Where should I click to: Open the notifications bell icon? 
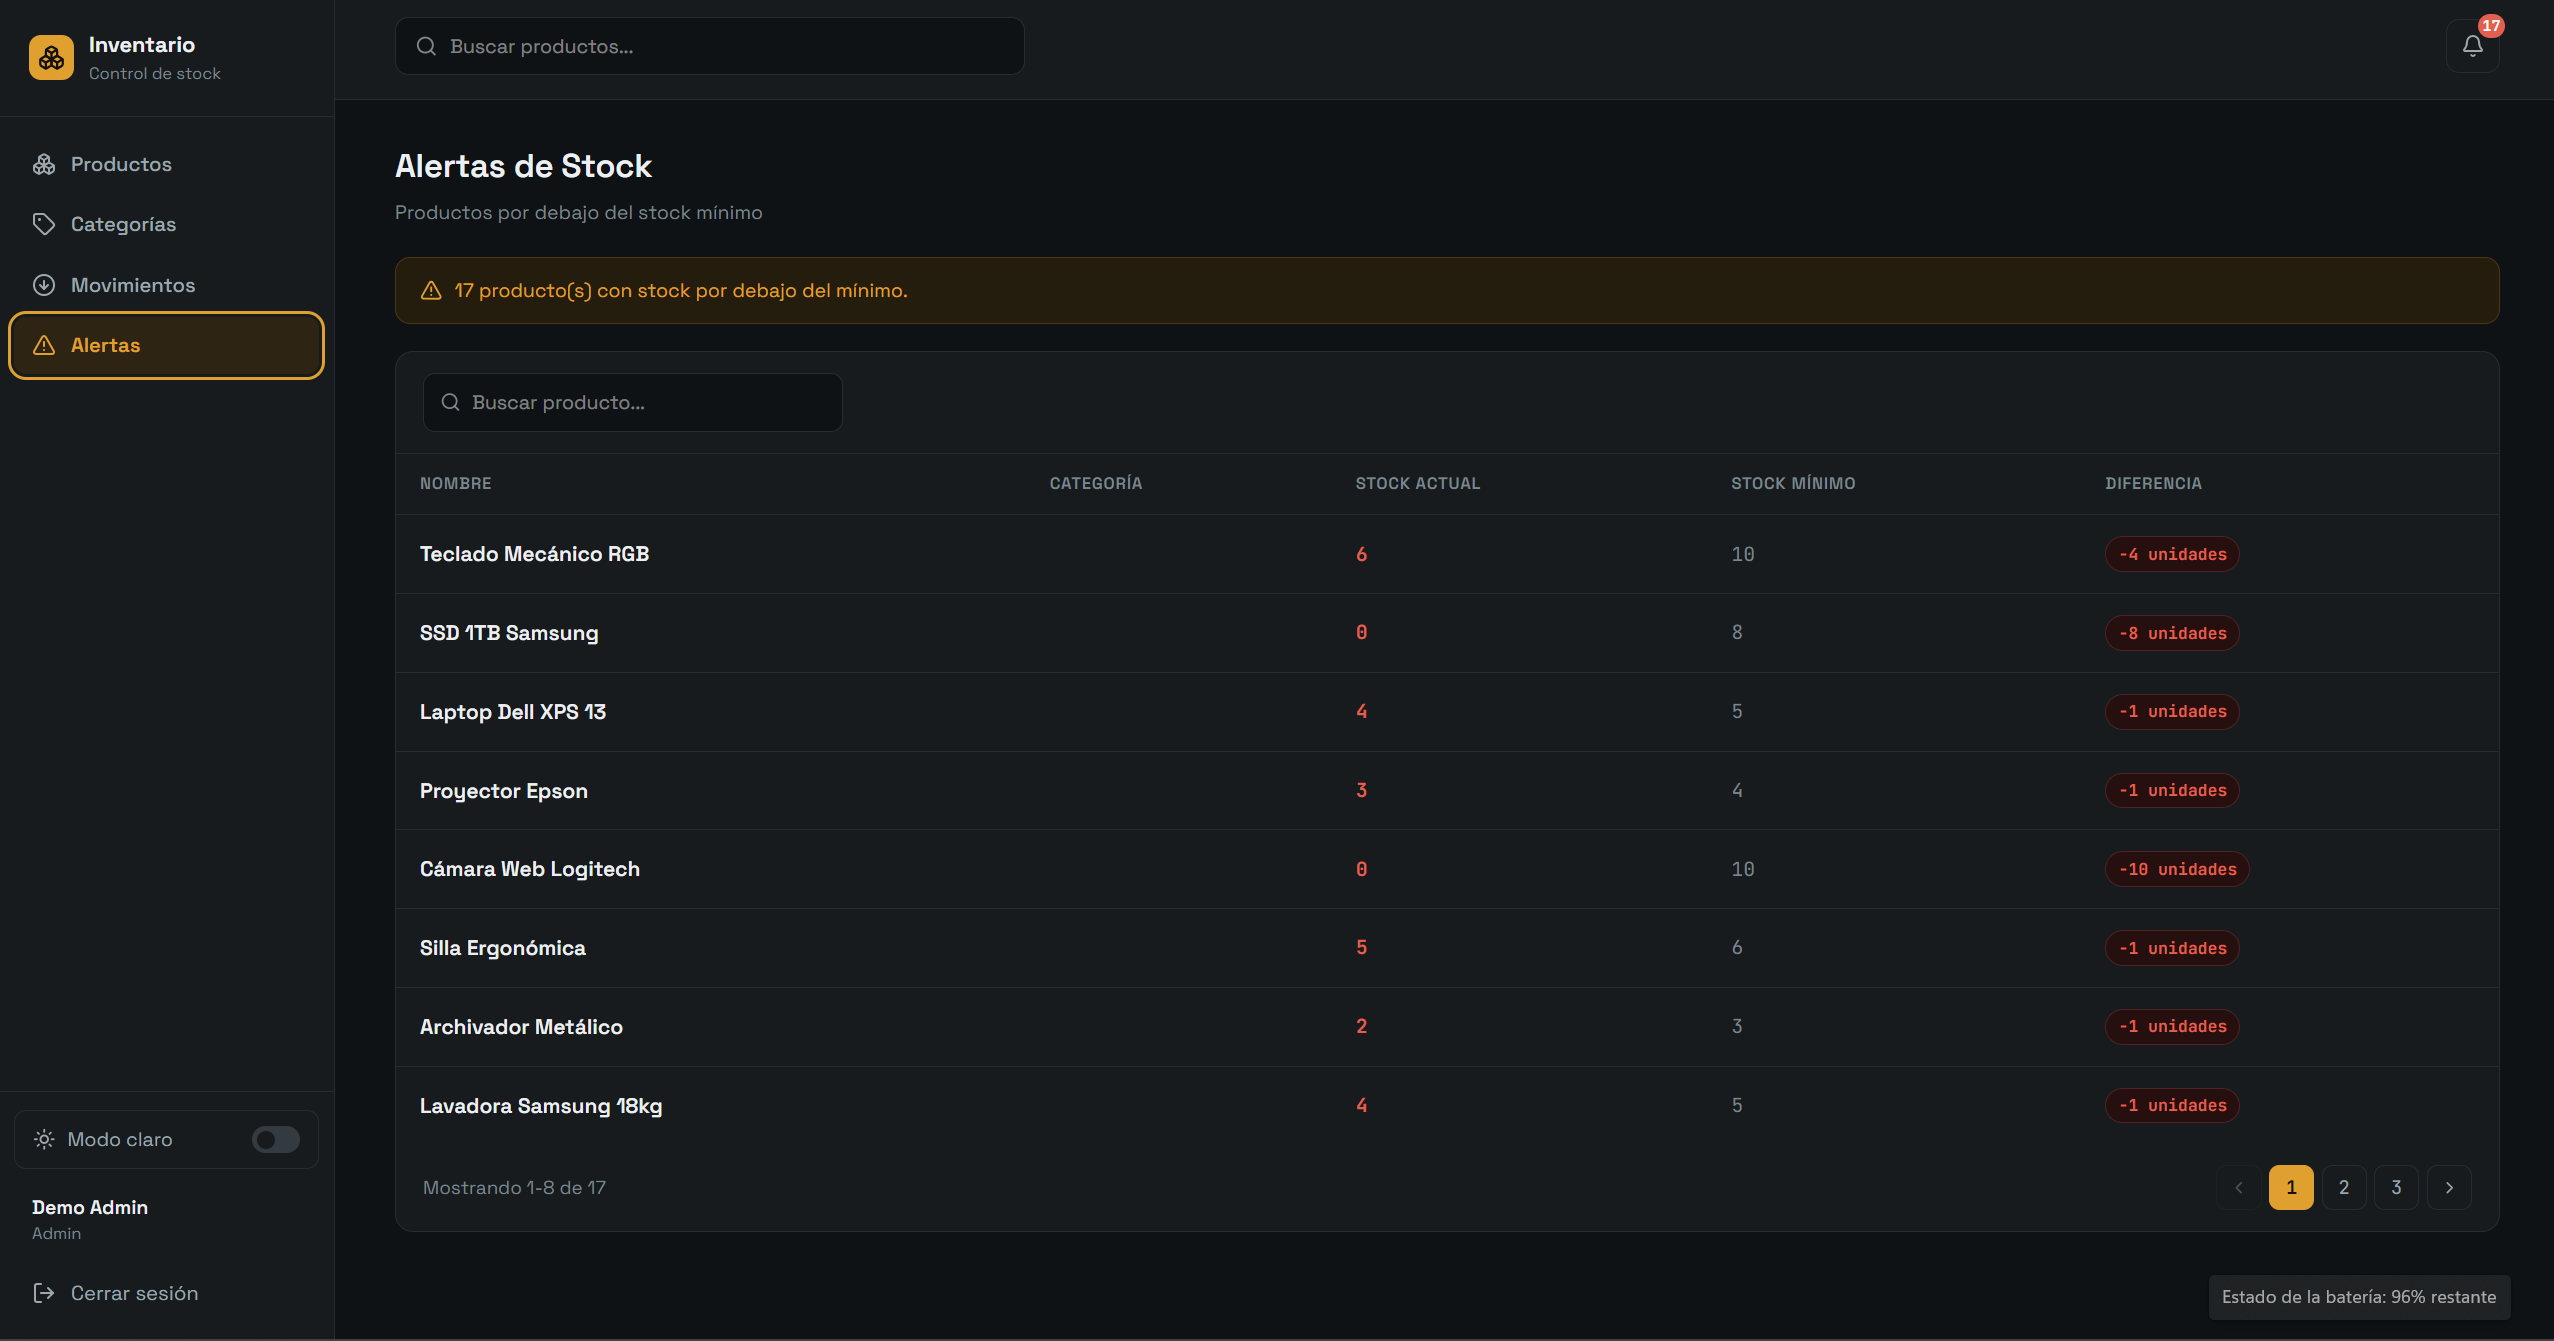click(2472, 46)
